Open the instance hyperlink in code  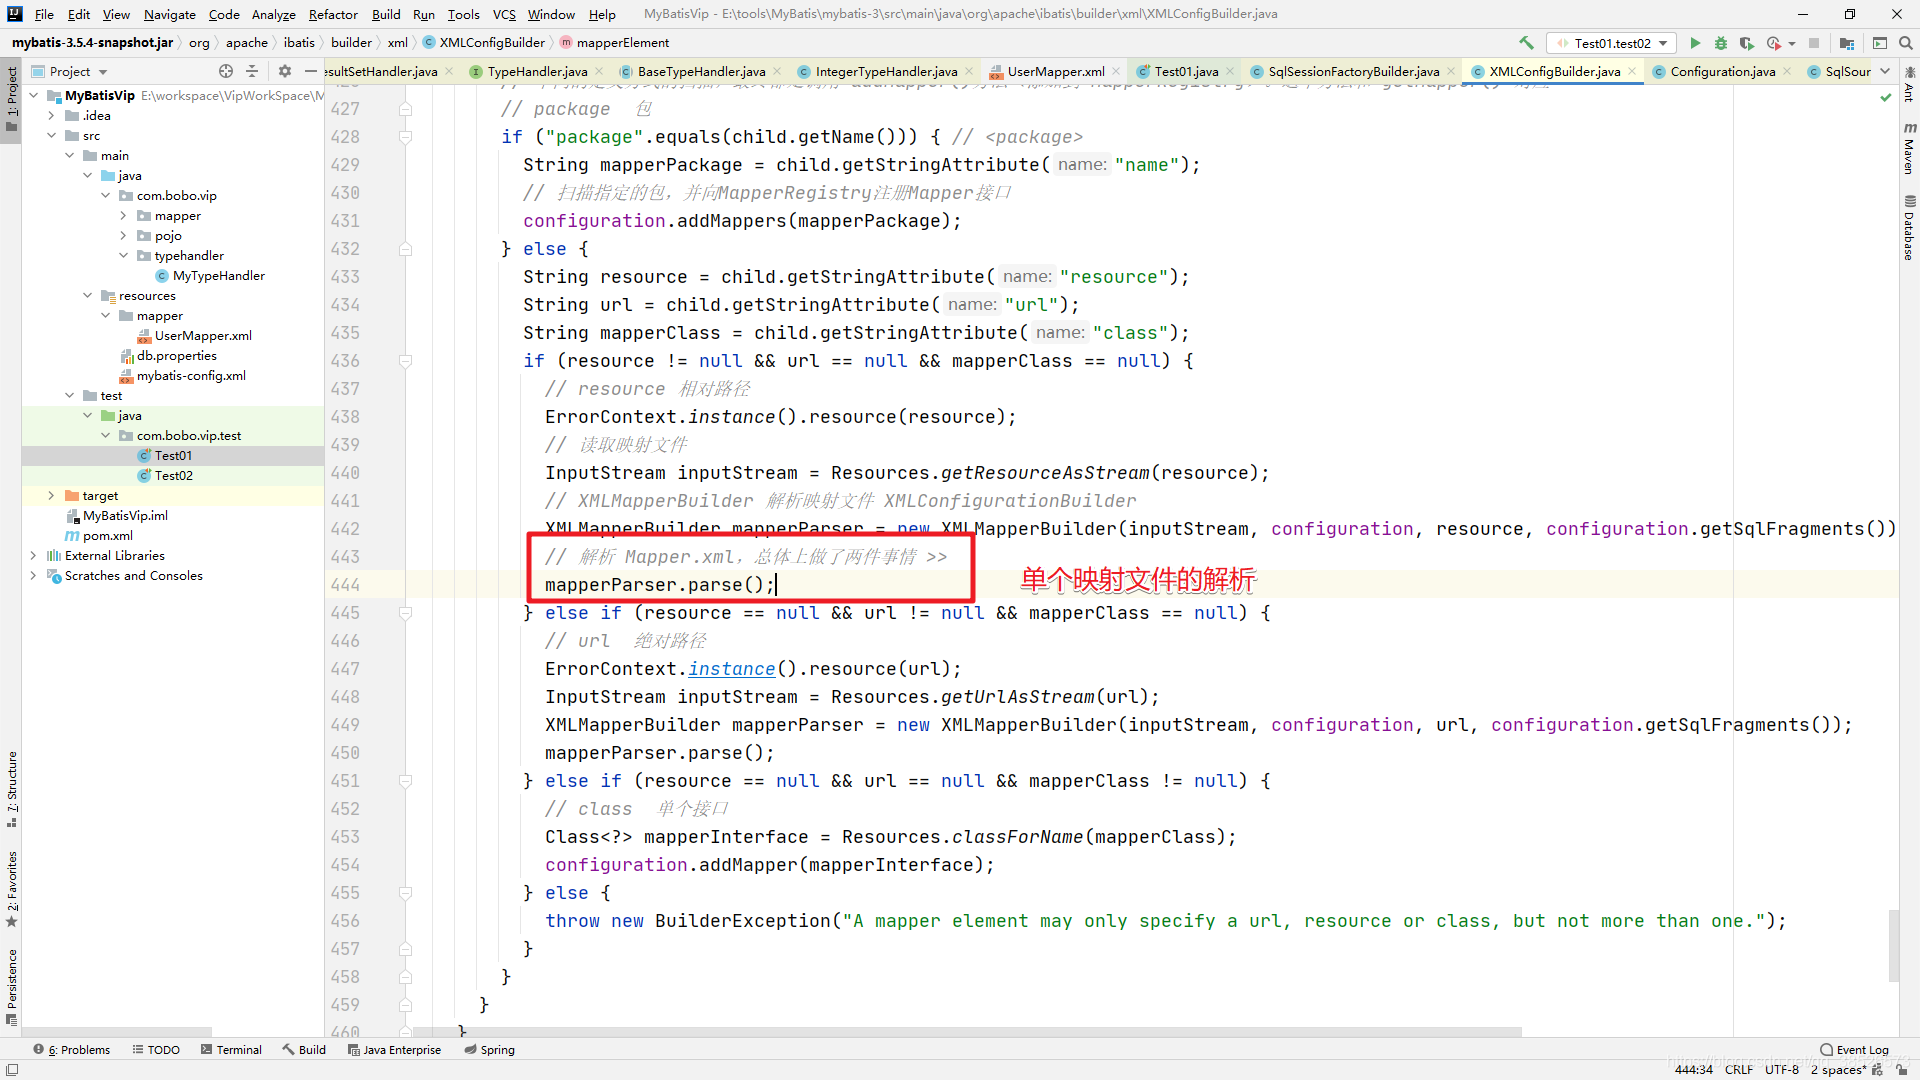click(x=731, y=669)
